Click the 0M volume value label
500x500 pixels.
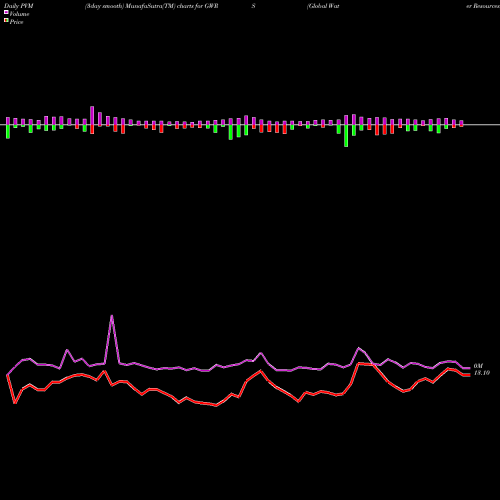tap(478, 366)
